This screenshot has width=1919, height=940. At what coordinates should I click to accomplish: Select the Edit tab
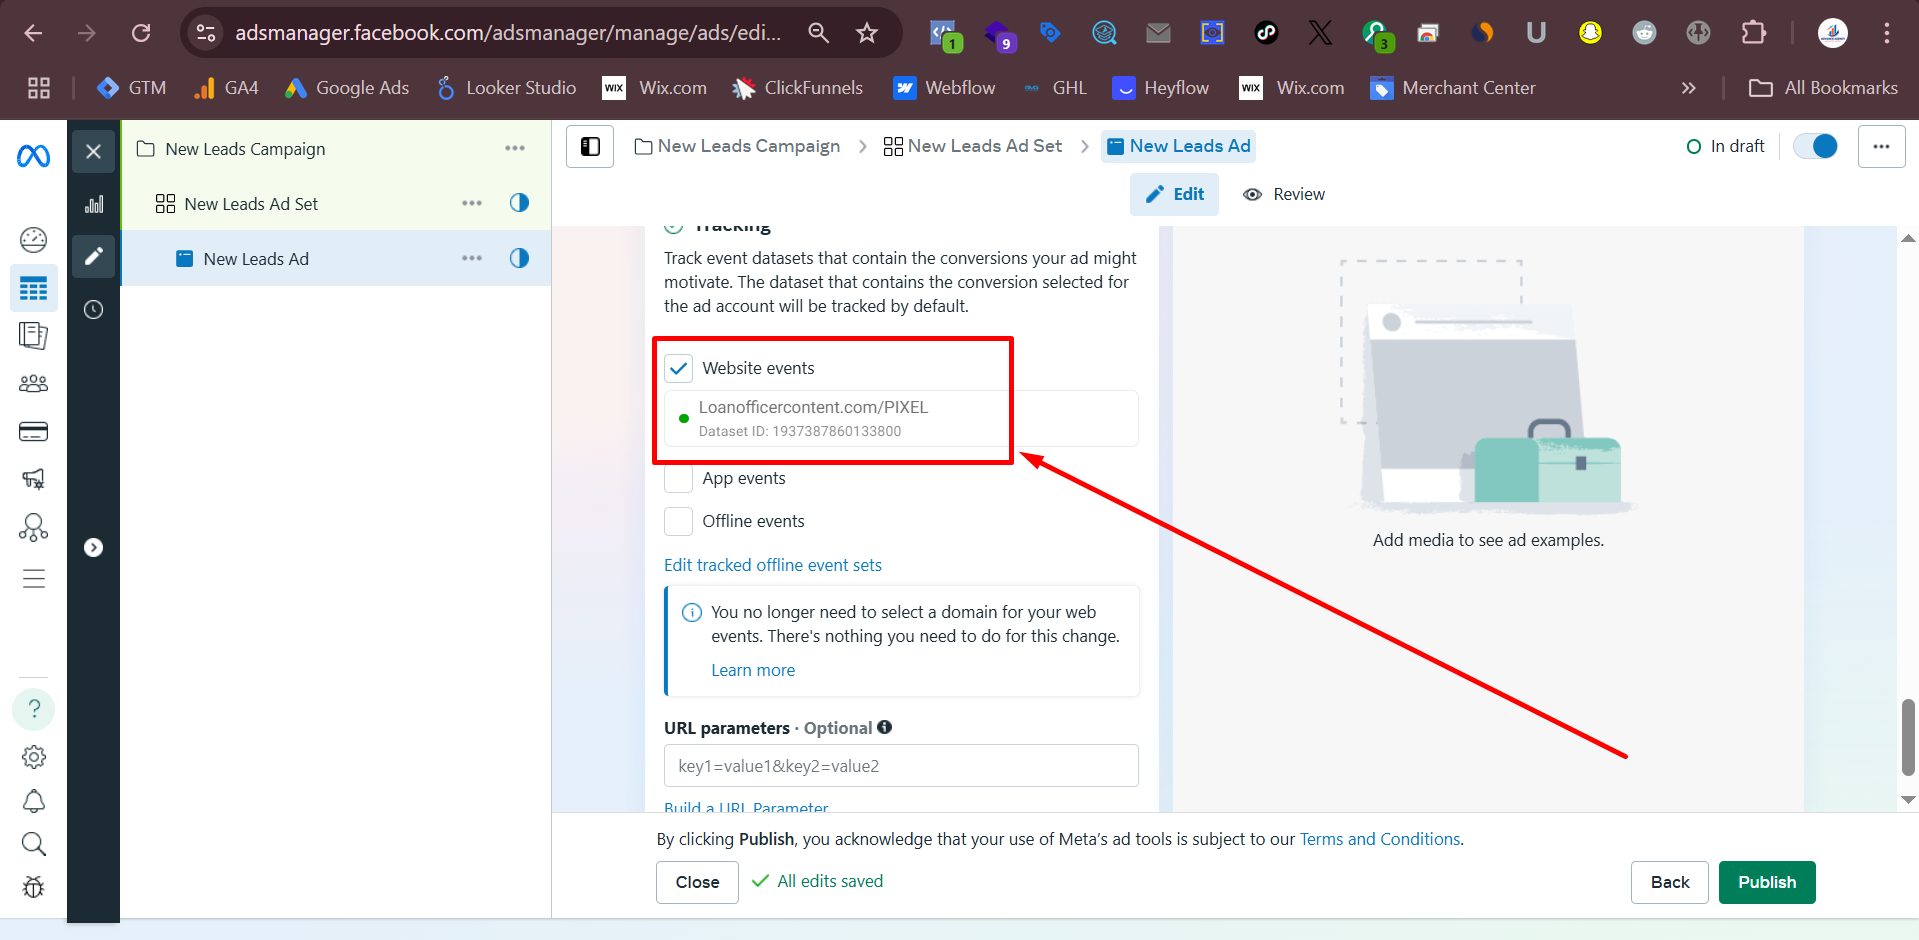tap(1175, 194)
